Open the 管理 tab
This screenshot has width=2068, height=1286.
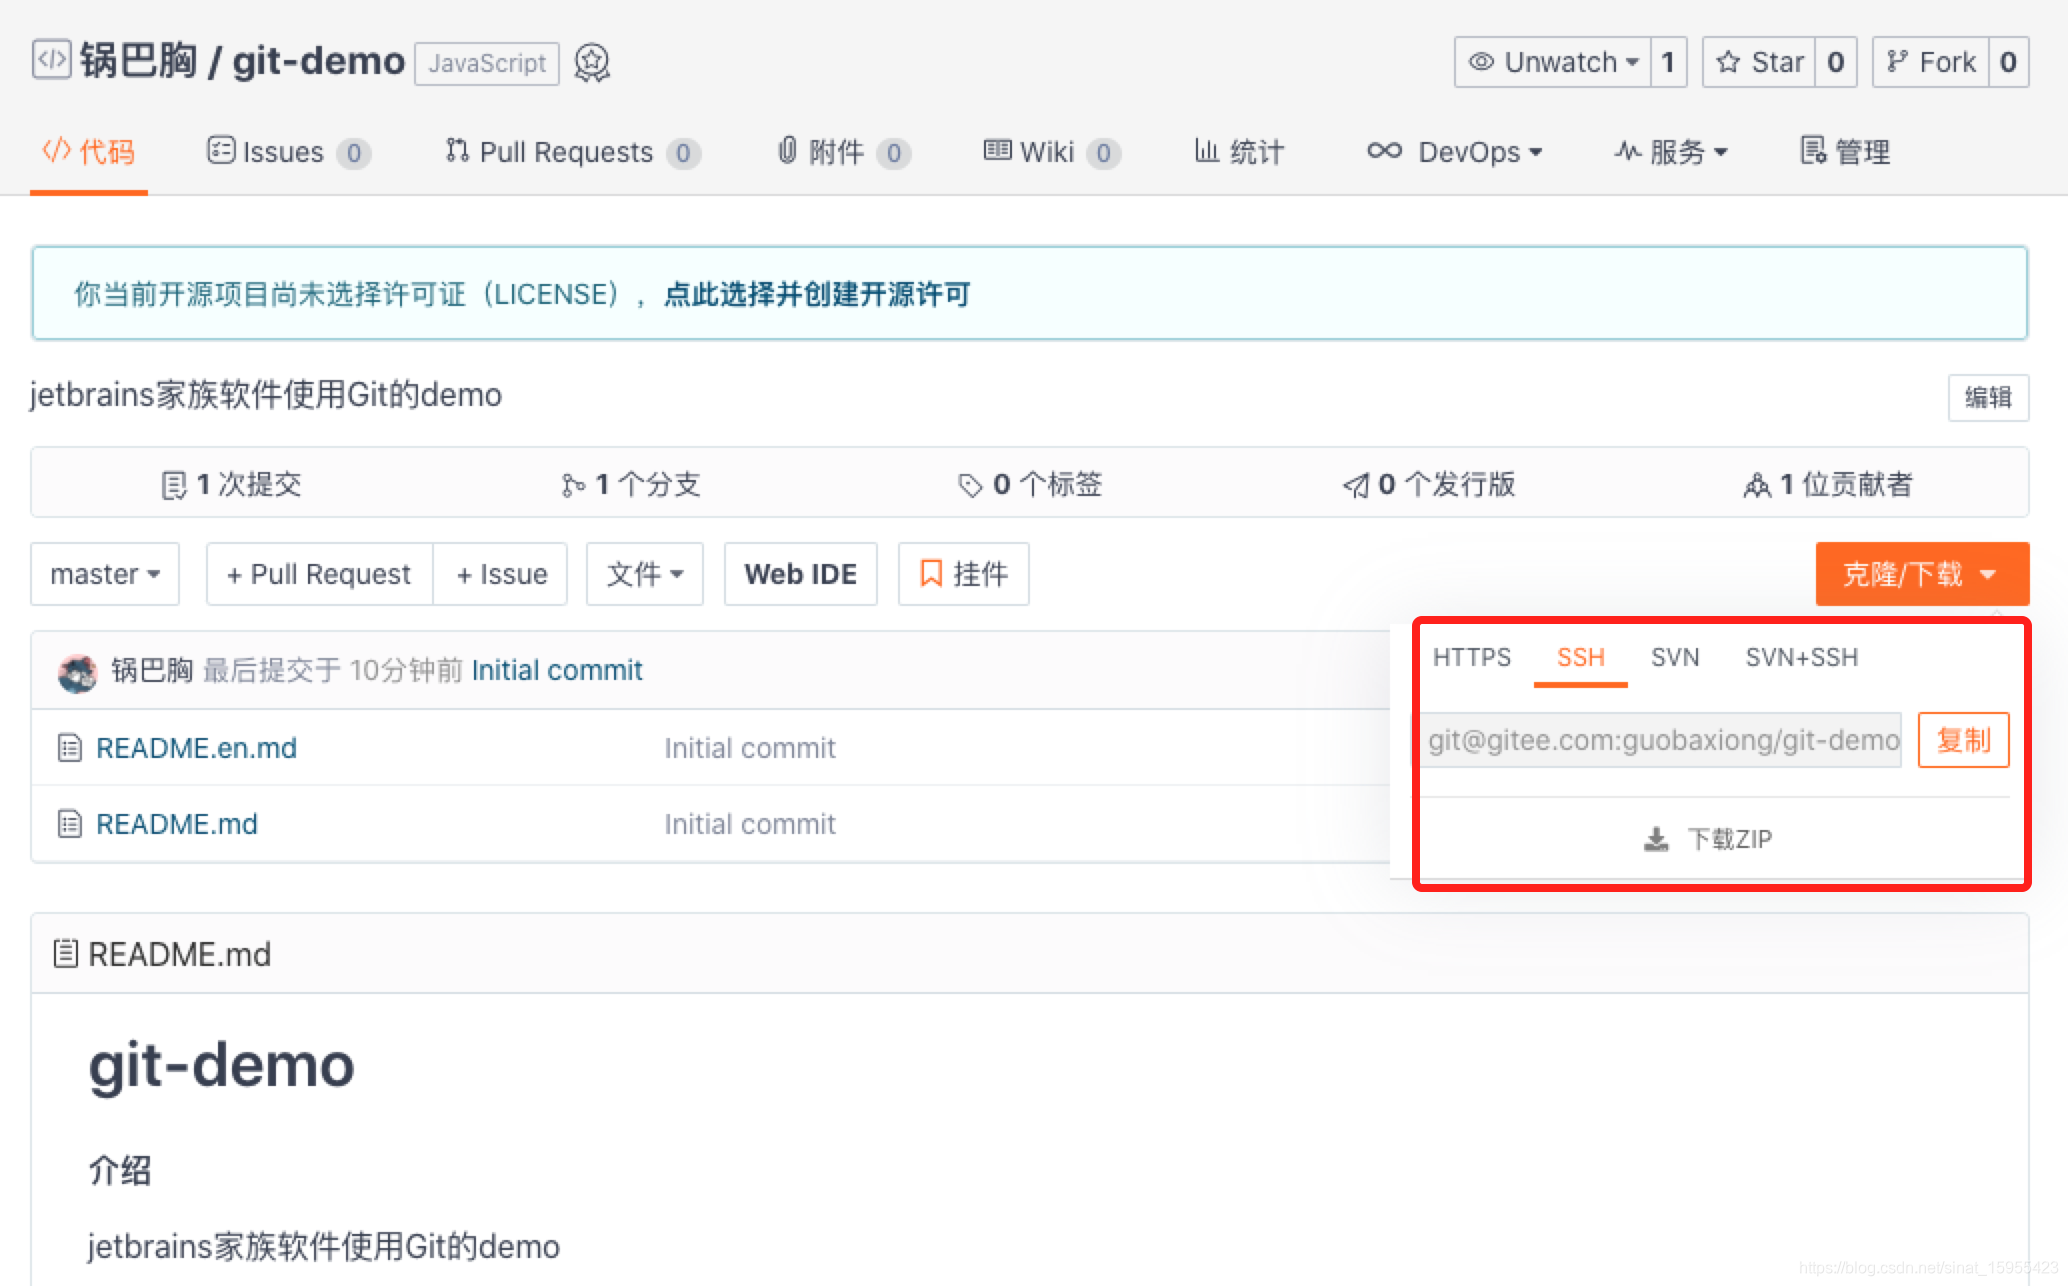(1845, 152)
